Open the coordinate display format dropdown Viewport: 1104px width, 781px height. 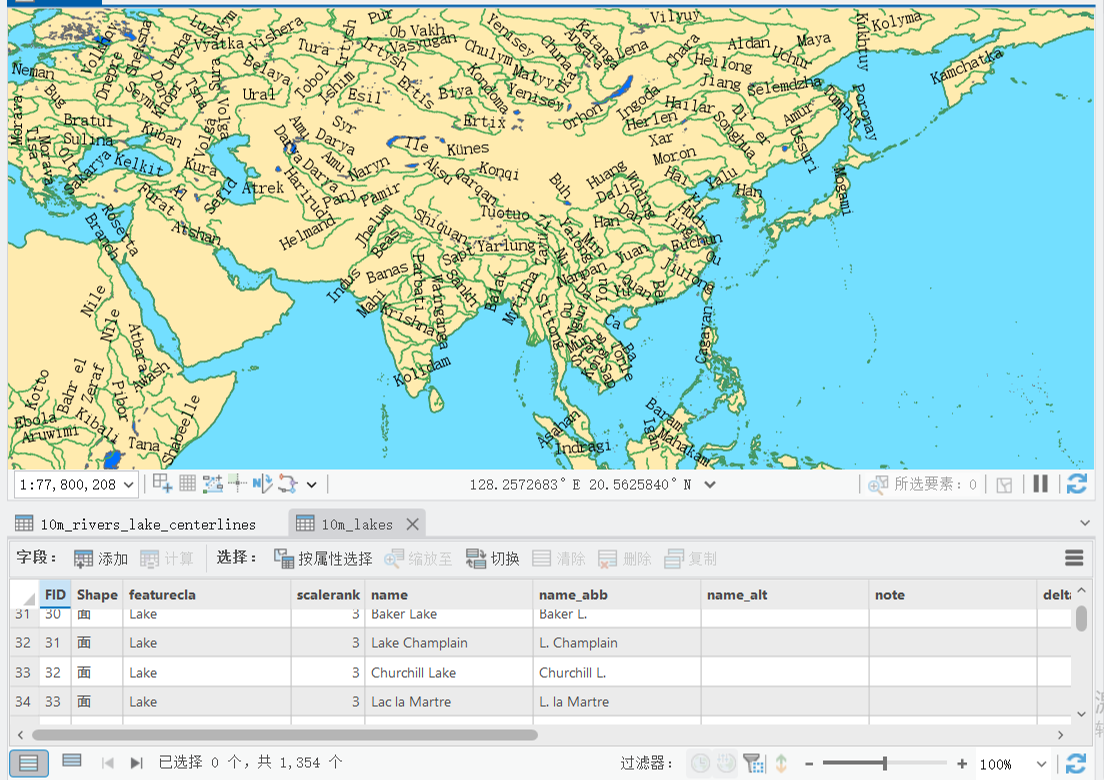click(710, 485)
